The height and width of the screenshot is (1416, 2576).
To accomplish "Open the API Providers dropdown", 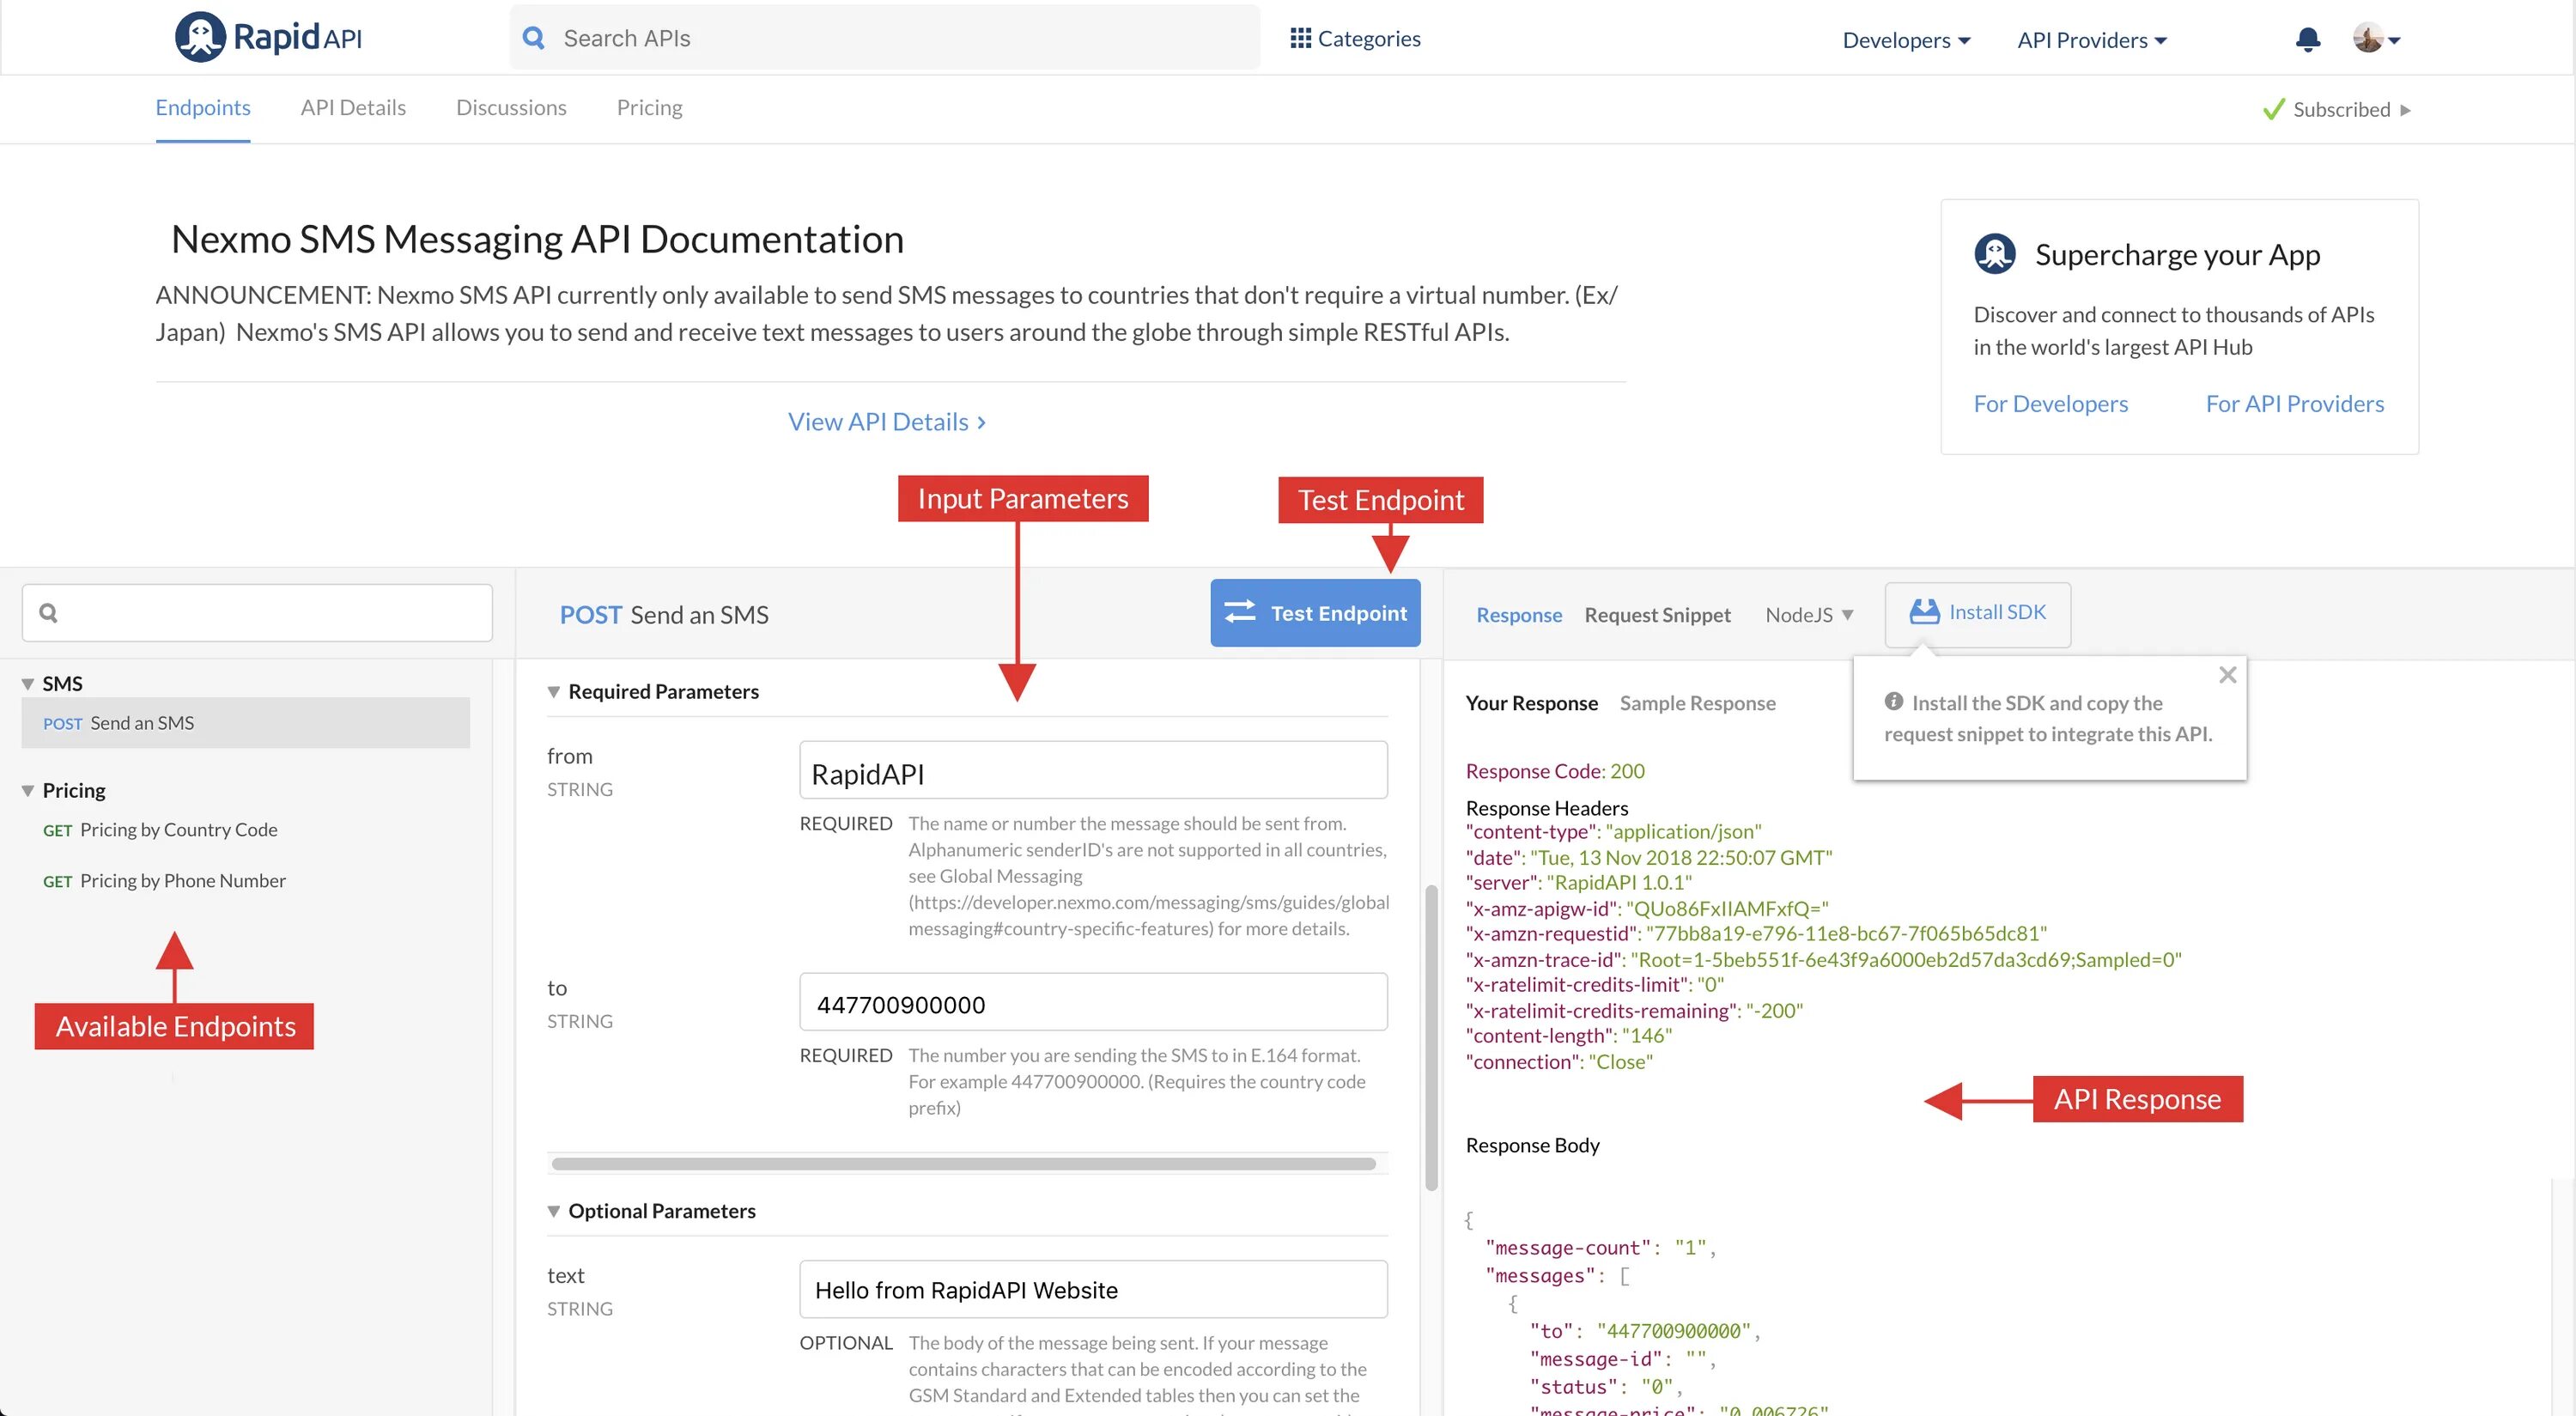I will click(x=2091, y=40).
